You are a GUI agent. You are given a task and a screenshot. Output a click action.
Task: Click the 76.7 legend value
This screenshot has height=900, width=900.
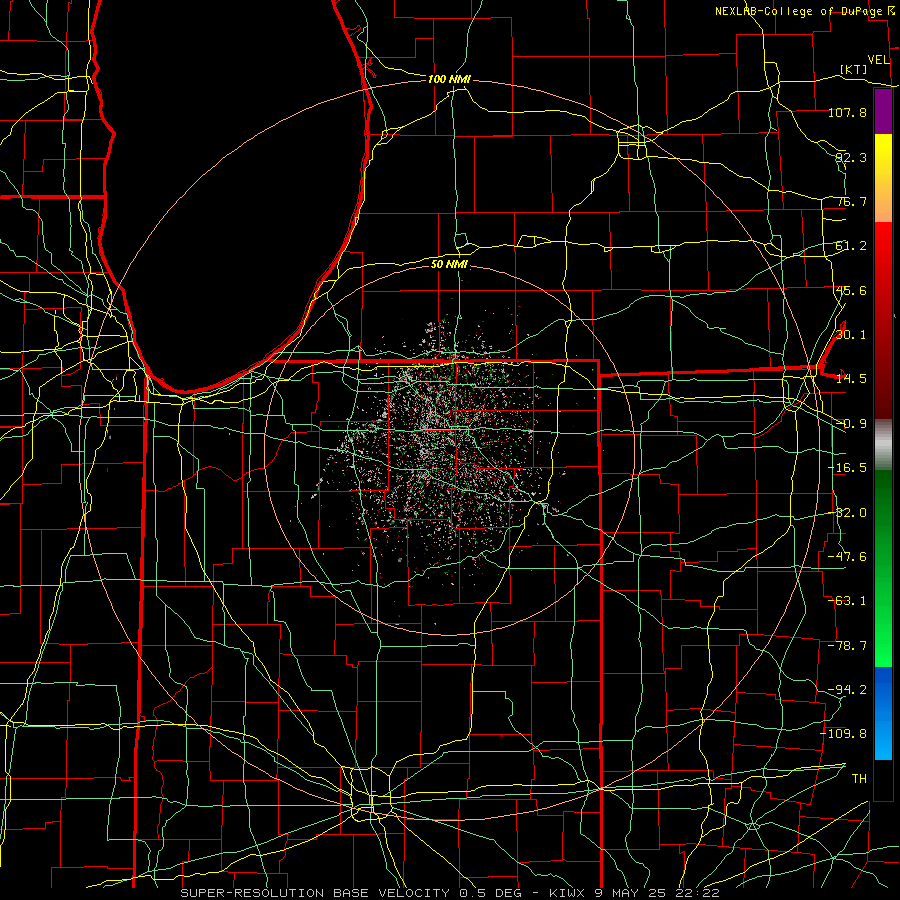(x=851, y=201)
